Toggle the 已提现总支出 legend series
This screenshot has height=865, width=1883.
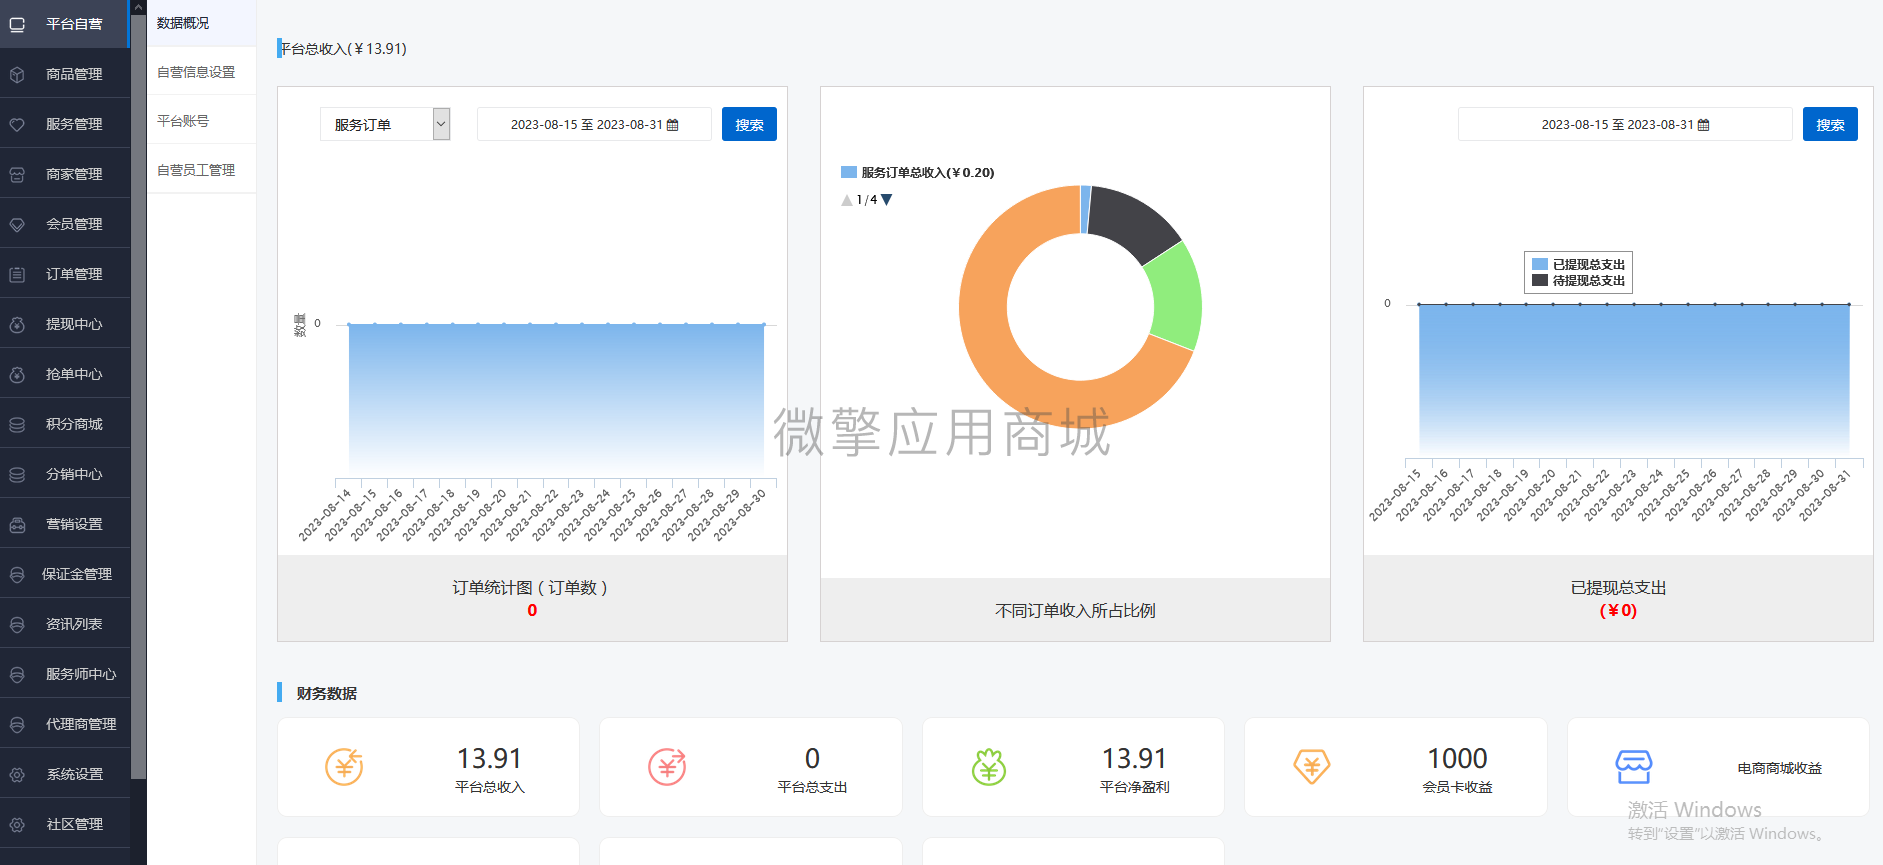pyautogui.click(x=1579, y=264)
